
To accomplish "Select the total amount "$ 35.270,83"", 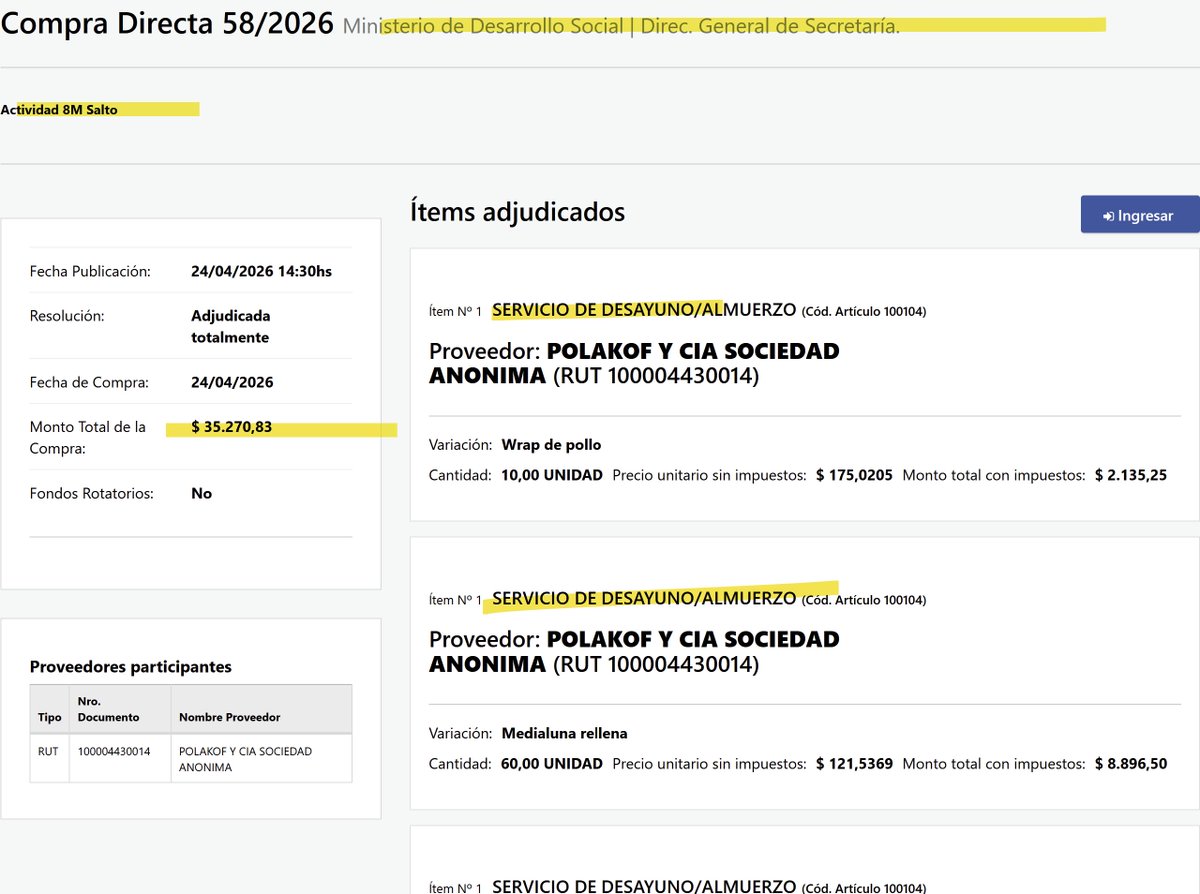I will [232, 427].
